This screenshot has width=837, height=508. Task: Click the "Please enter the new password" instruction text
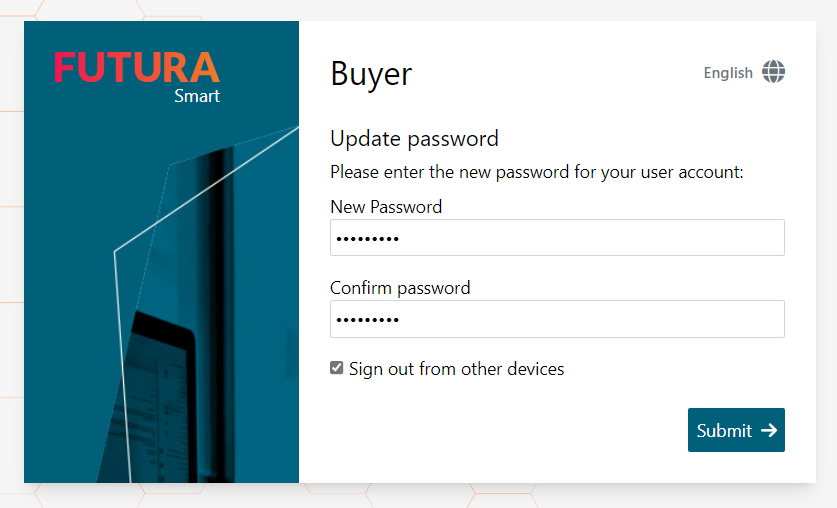[537, 172]
